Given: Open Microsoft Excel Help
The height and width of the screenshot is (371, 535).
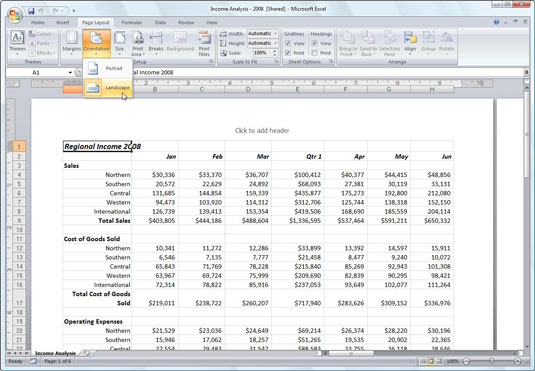Looking at the screenshot, I should 496,22.
